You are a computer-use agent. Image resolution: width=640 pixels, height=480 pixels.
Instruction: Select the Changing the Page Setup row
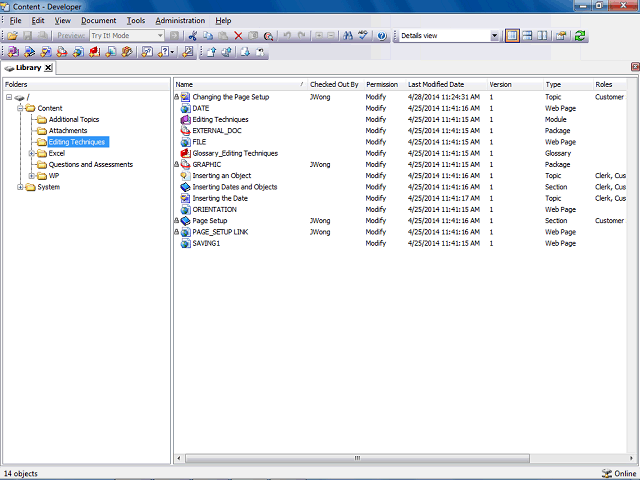pyautogui.click(x=400, y=97)
